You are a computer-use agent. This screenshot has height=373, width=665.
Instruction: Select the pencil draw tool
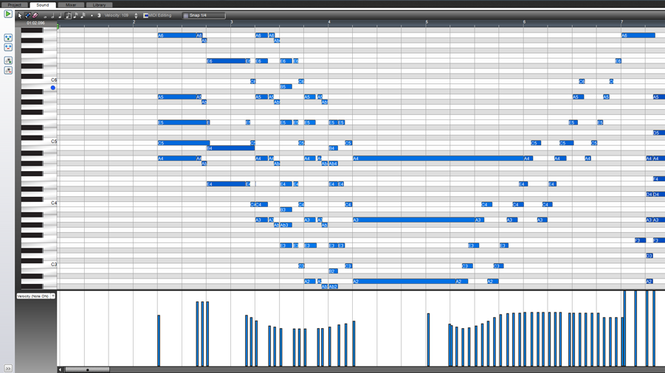(28, 16)
